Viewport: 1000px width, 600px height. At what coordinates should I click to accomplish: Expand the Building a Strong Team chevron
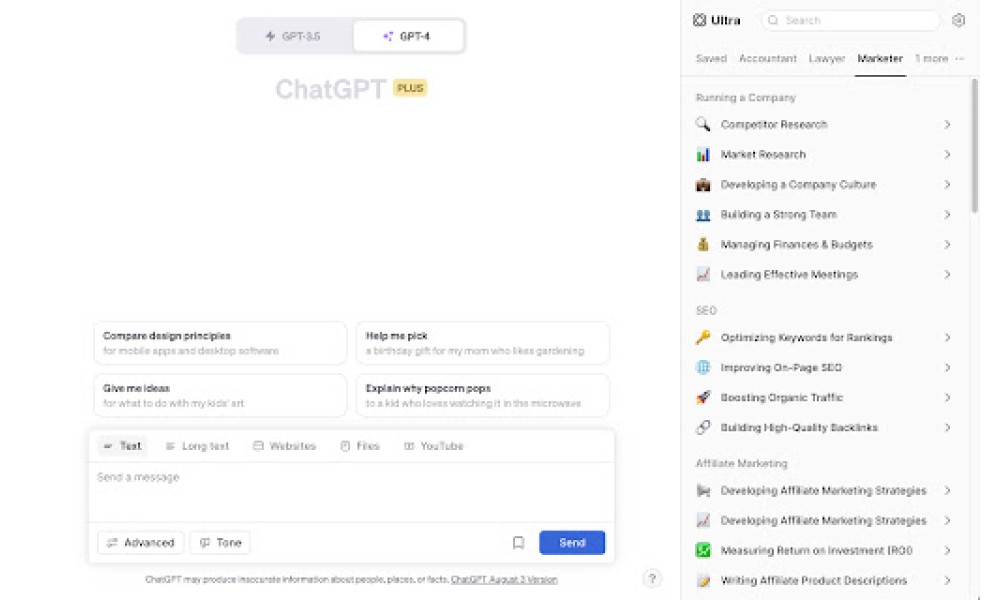coord(947,214)
